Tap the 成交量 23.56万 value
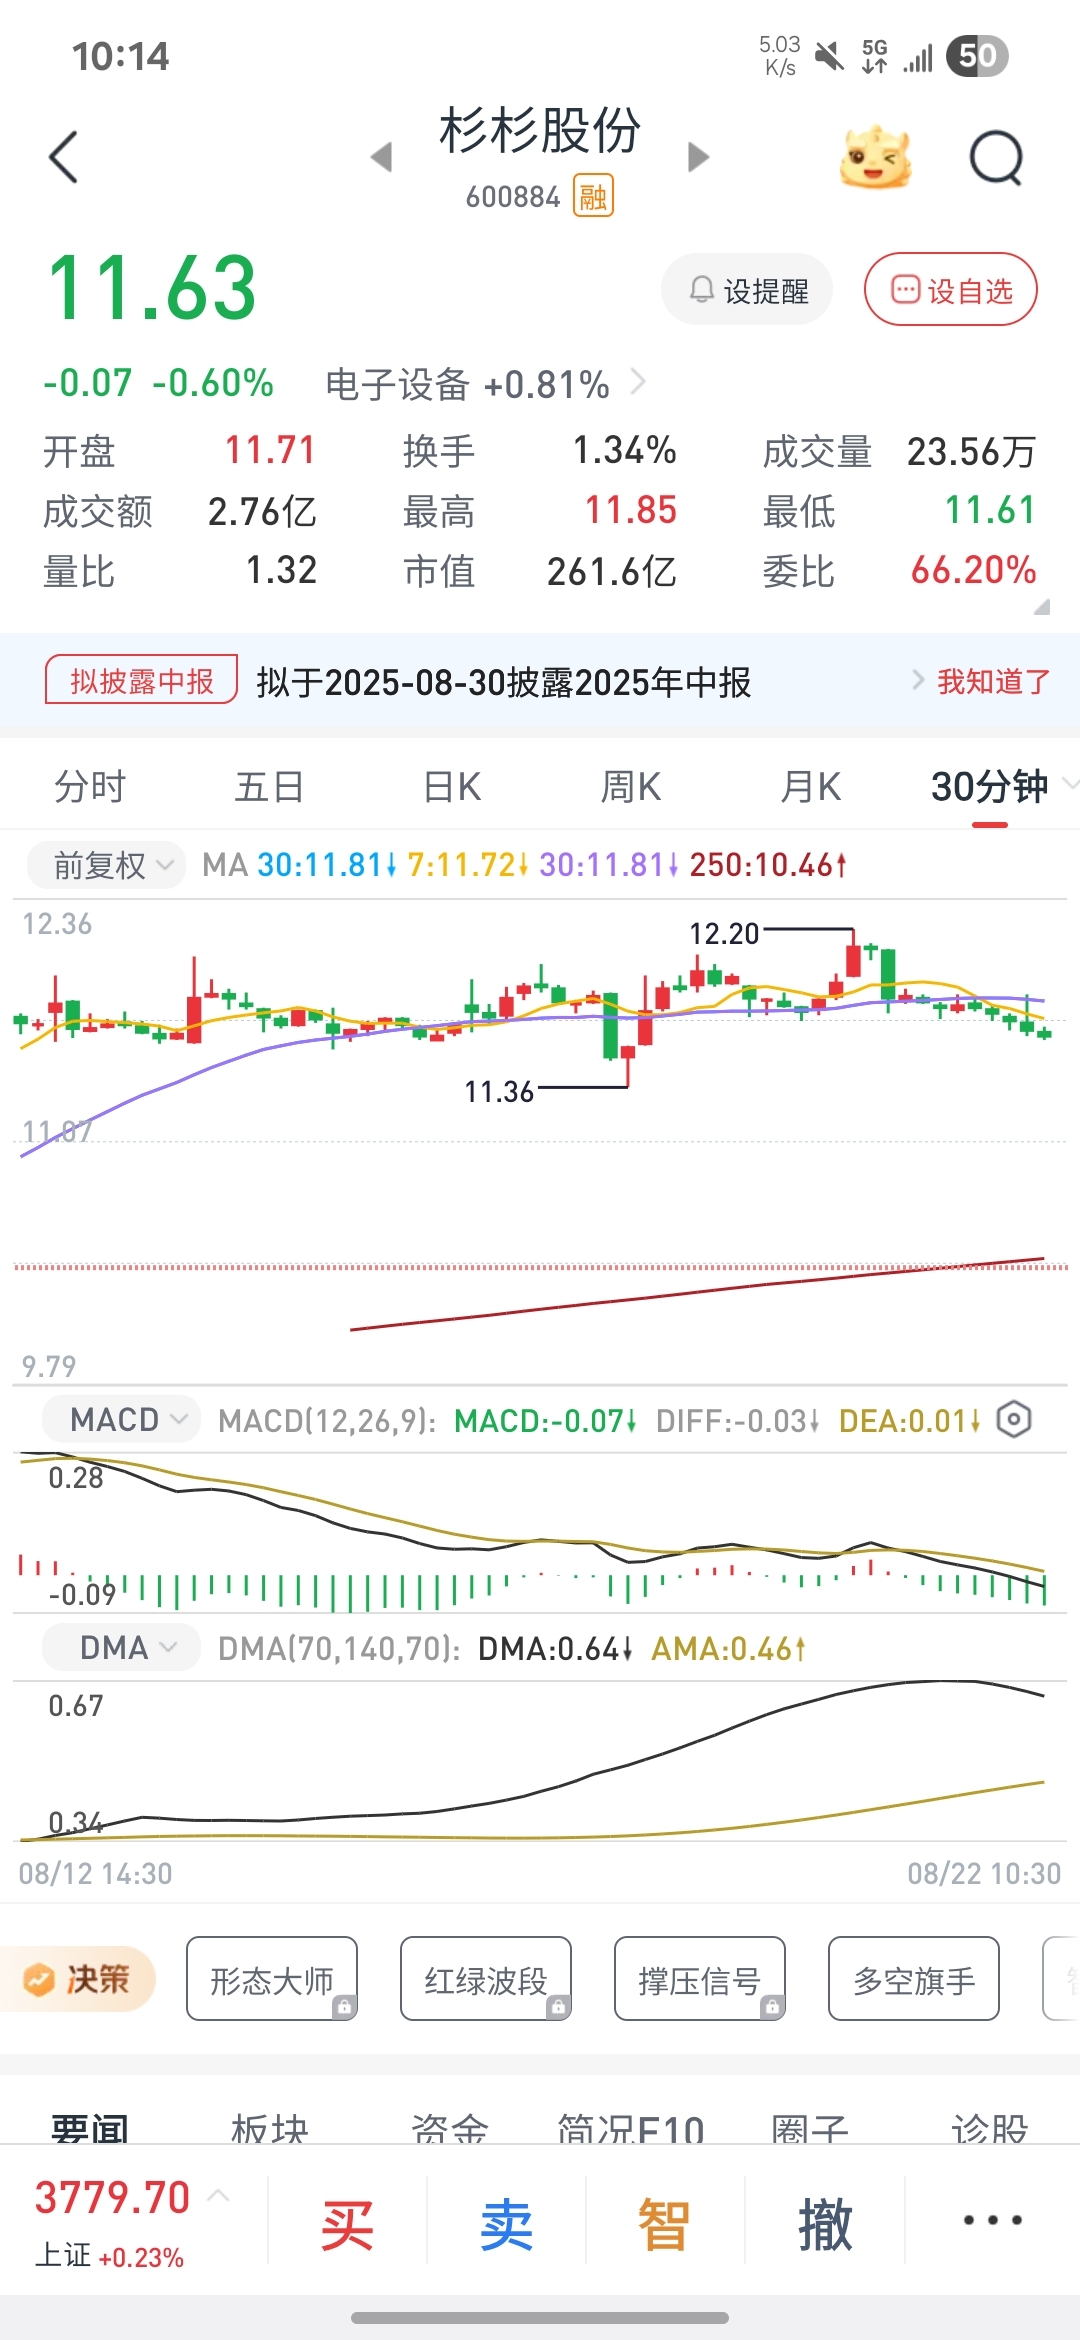The height and width of the screenshot is (2340, 1080). pyautogui.click(x=971, y=452)
